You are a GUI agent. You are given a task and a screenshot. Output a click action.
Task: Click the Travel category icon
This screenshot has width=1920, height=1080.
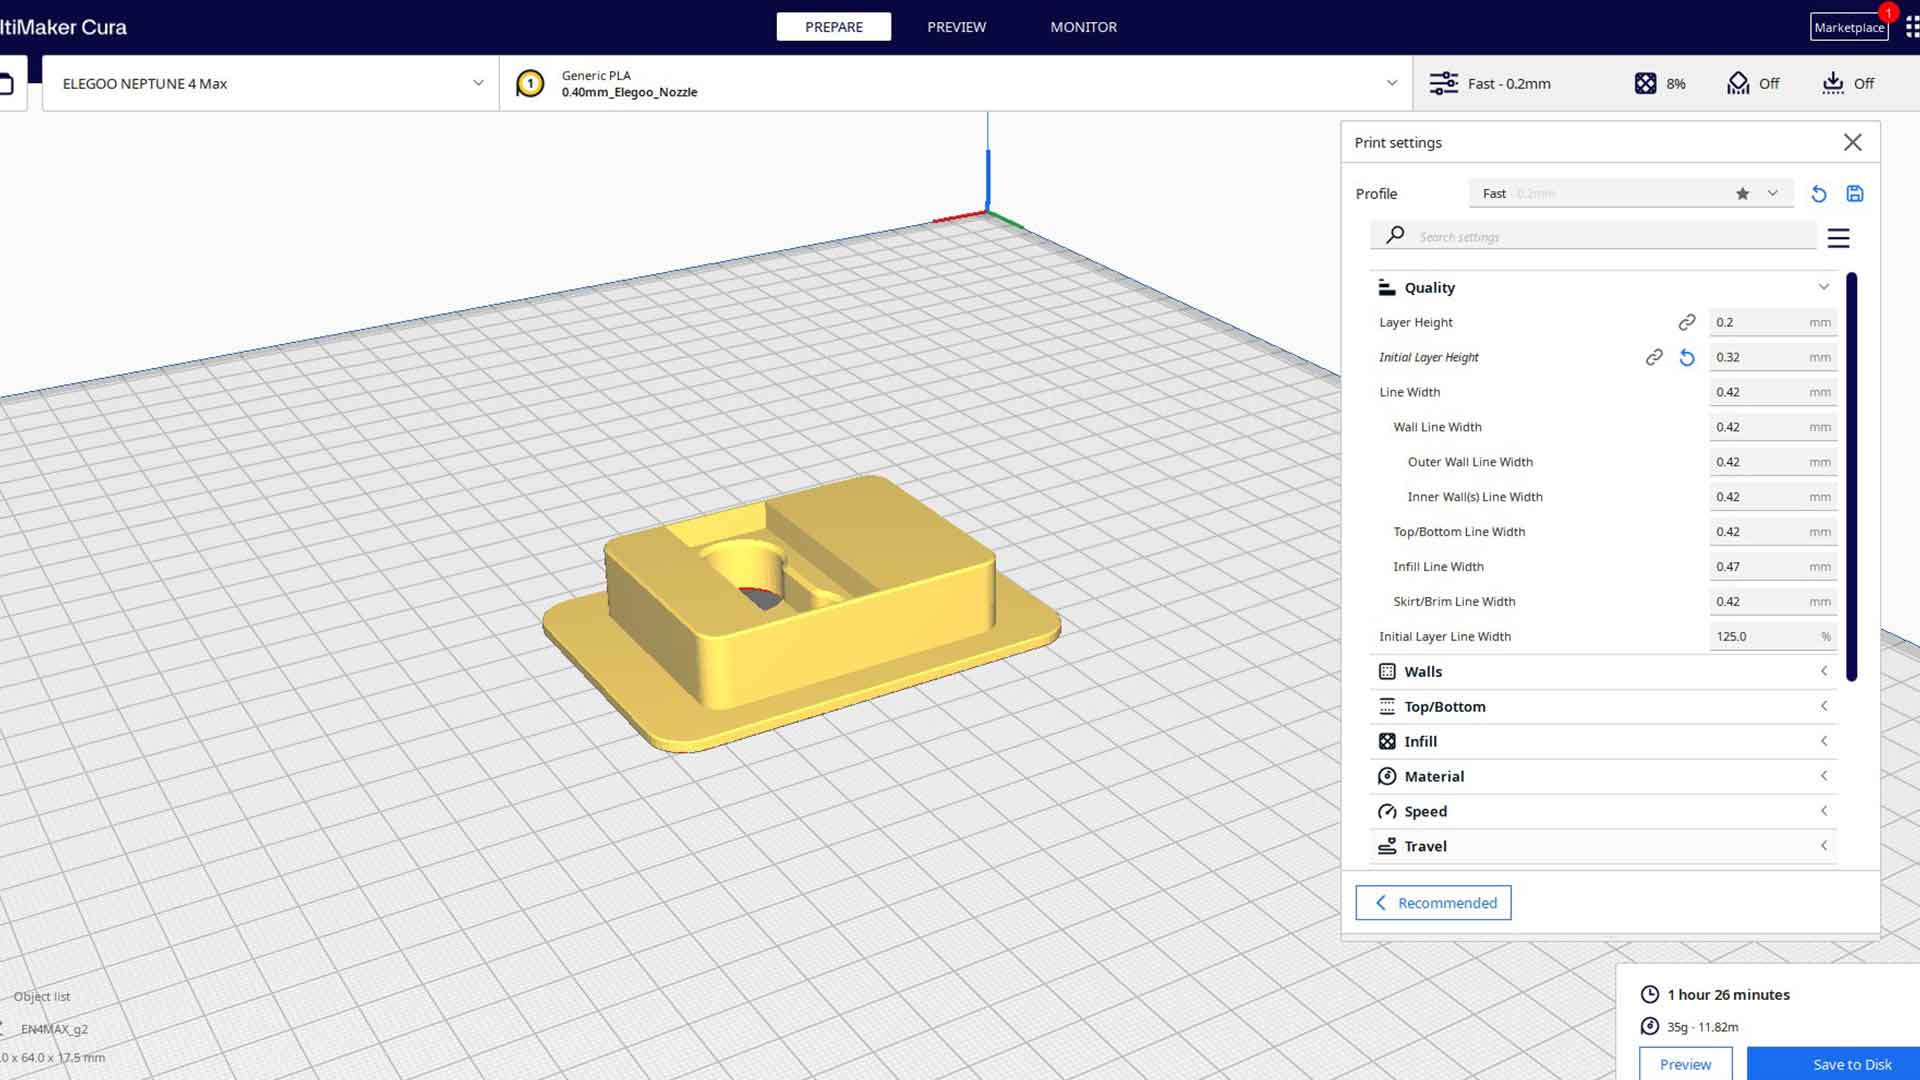[x=1387, y=846]
